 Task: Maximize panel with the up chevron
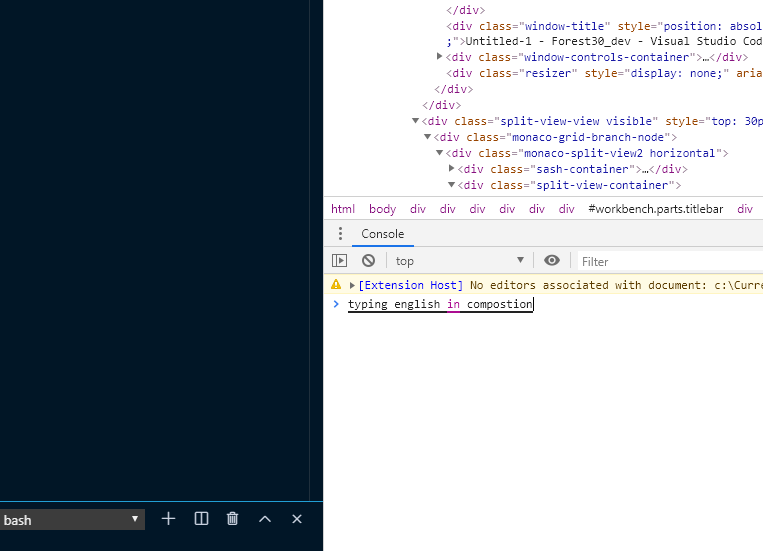[265, 519]
